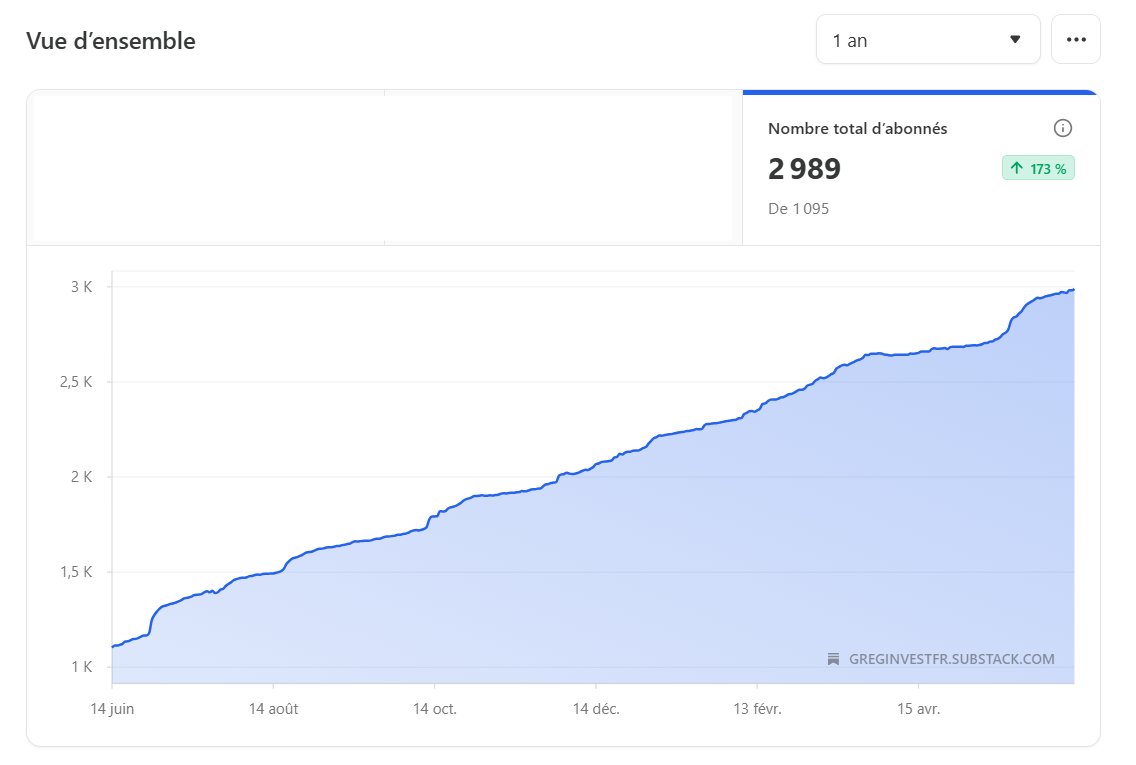
Task: Open the three-dot more options menu
Action: click(1076, 40)
